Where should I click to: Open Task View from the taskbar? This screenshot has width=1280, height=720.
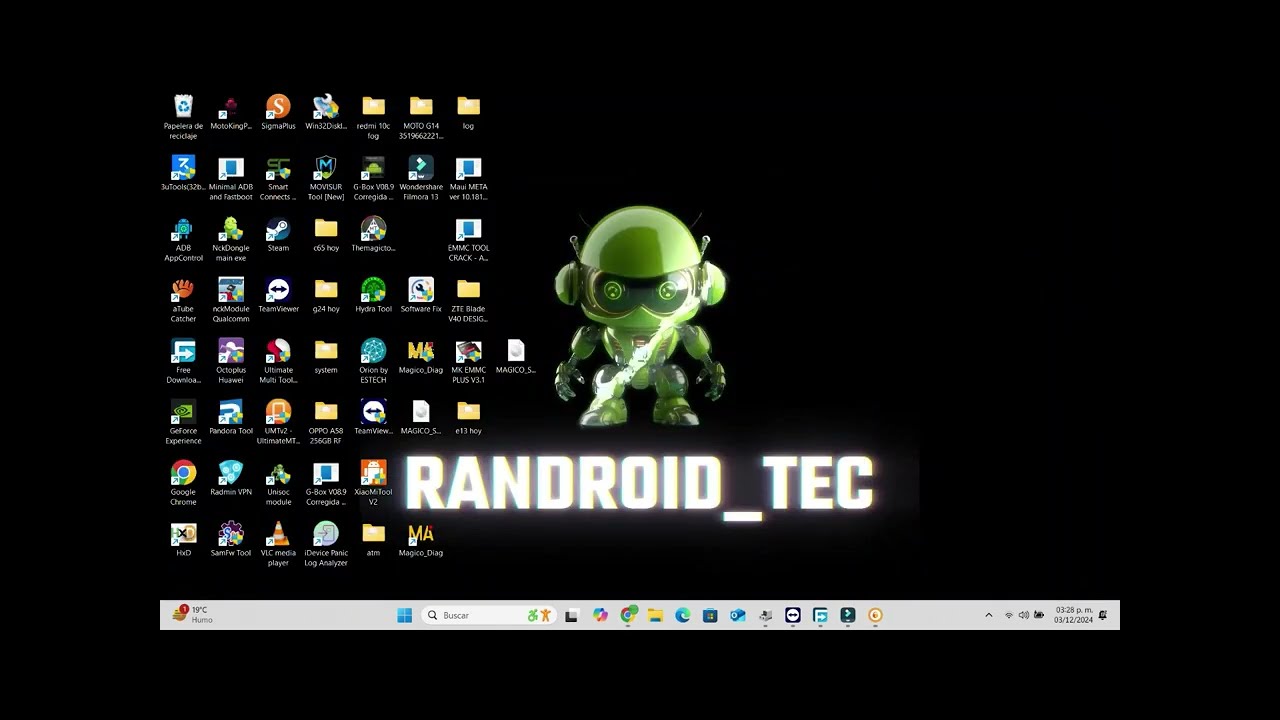(x=571, y=615)
